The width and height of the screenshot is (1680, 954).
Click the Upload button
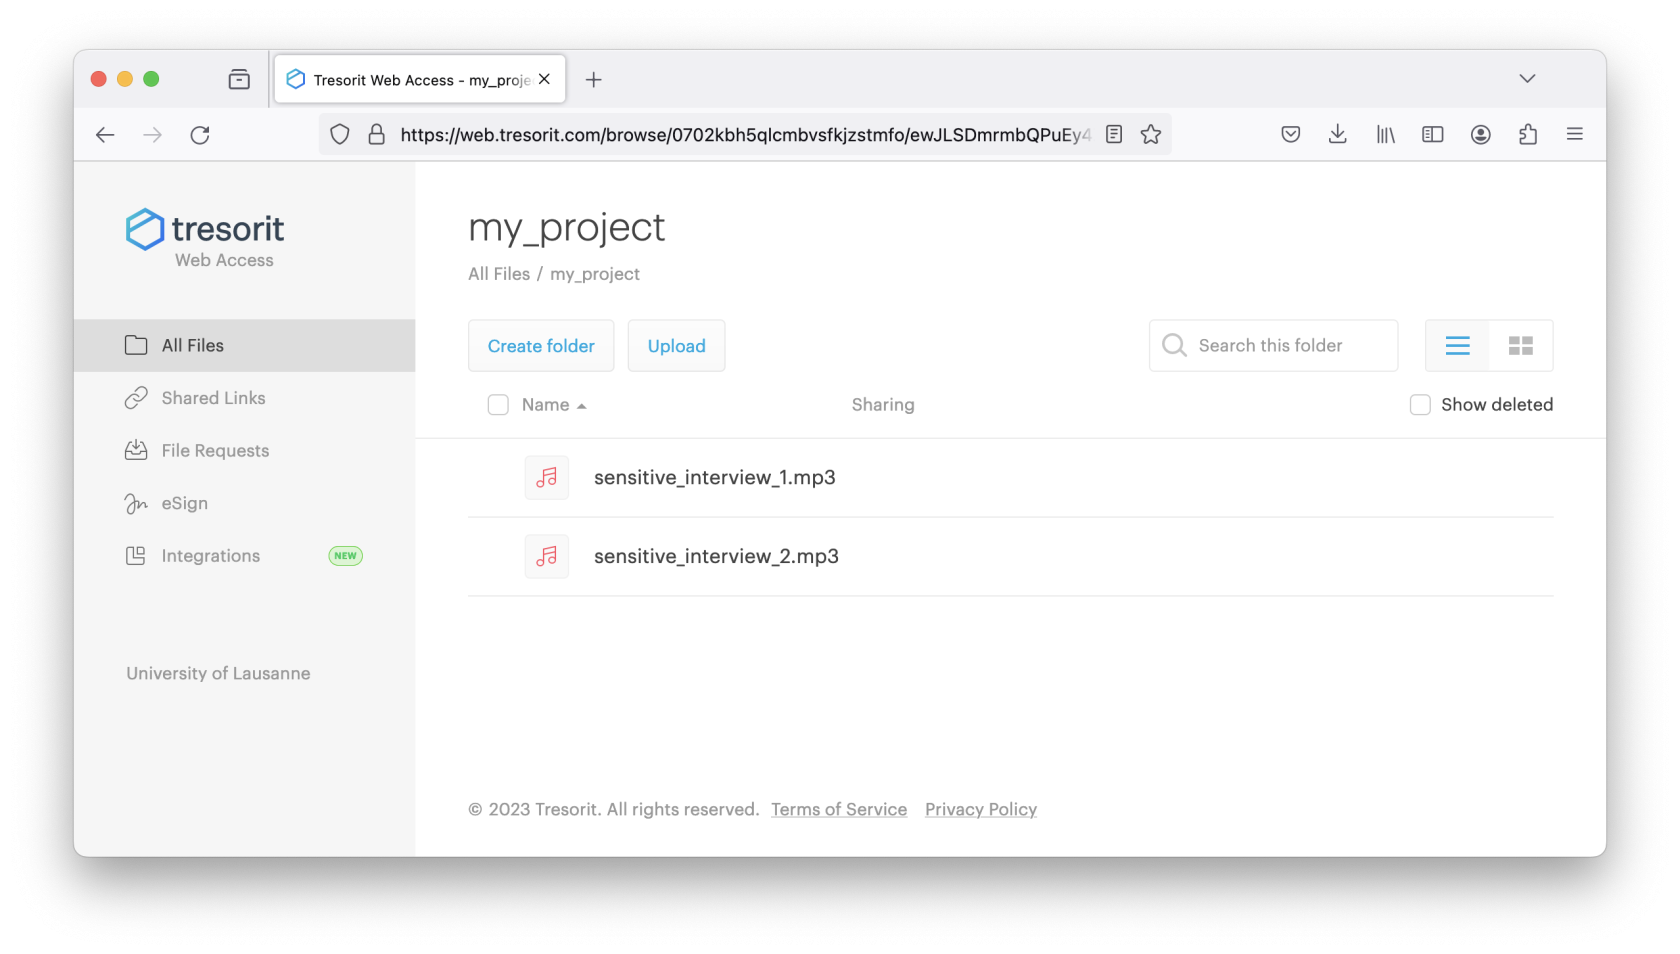pyautogui.click(x=676, y=346)
